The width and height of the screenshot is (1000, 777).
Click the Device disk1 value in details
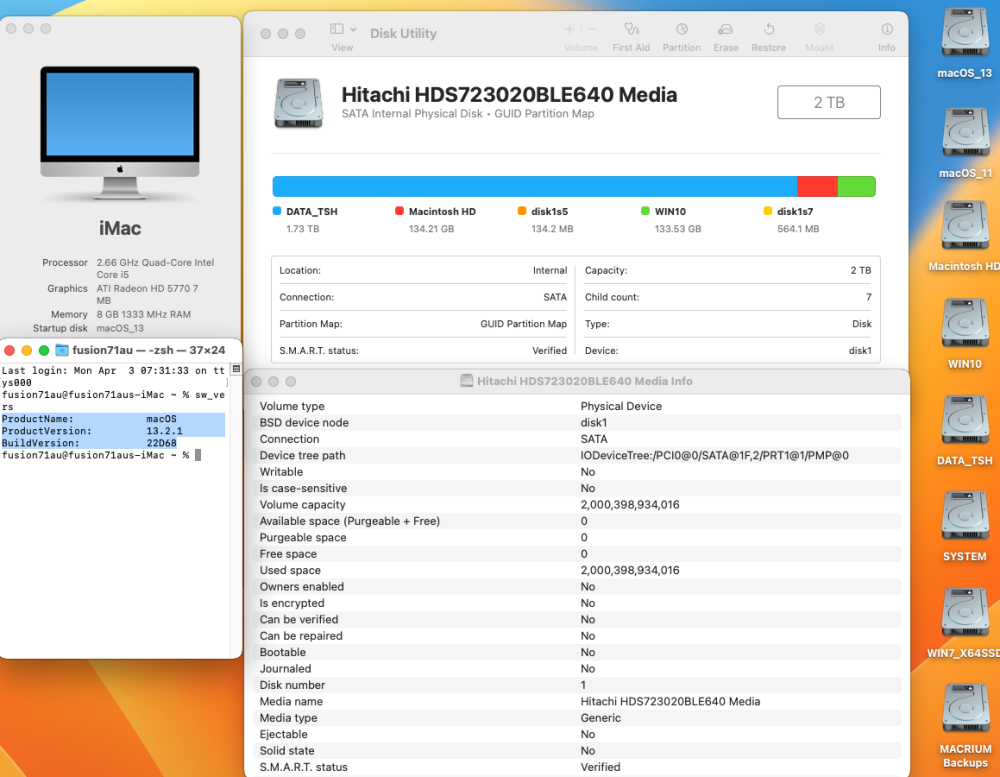[860, 350]
